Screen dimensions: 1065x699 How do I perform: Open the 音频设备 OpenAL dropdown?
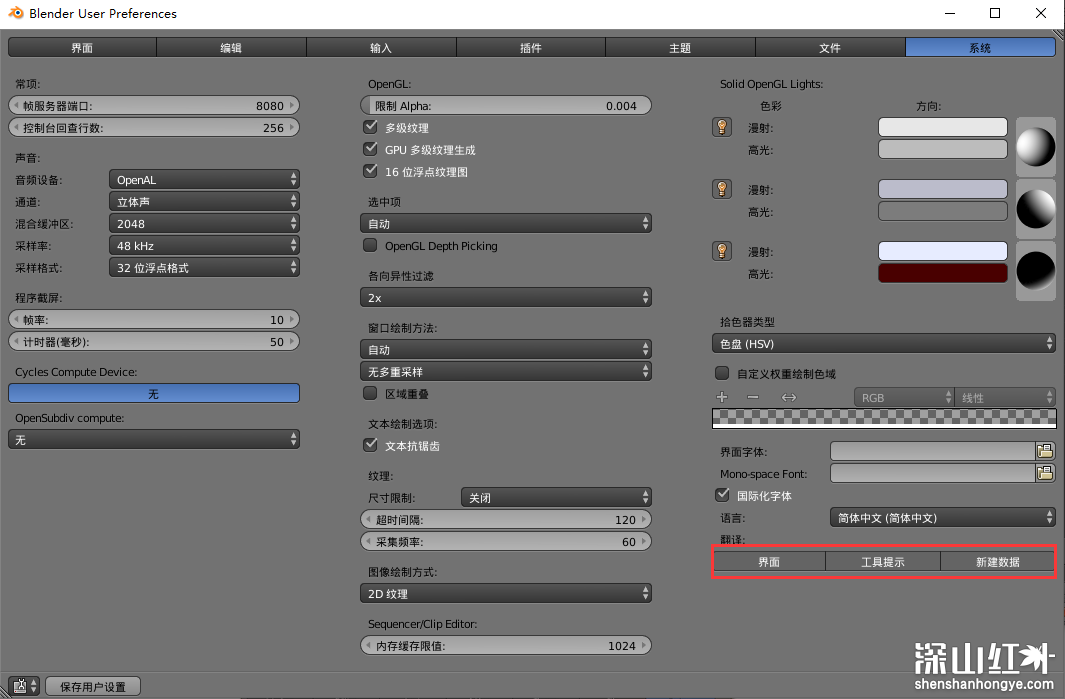204,180
